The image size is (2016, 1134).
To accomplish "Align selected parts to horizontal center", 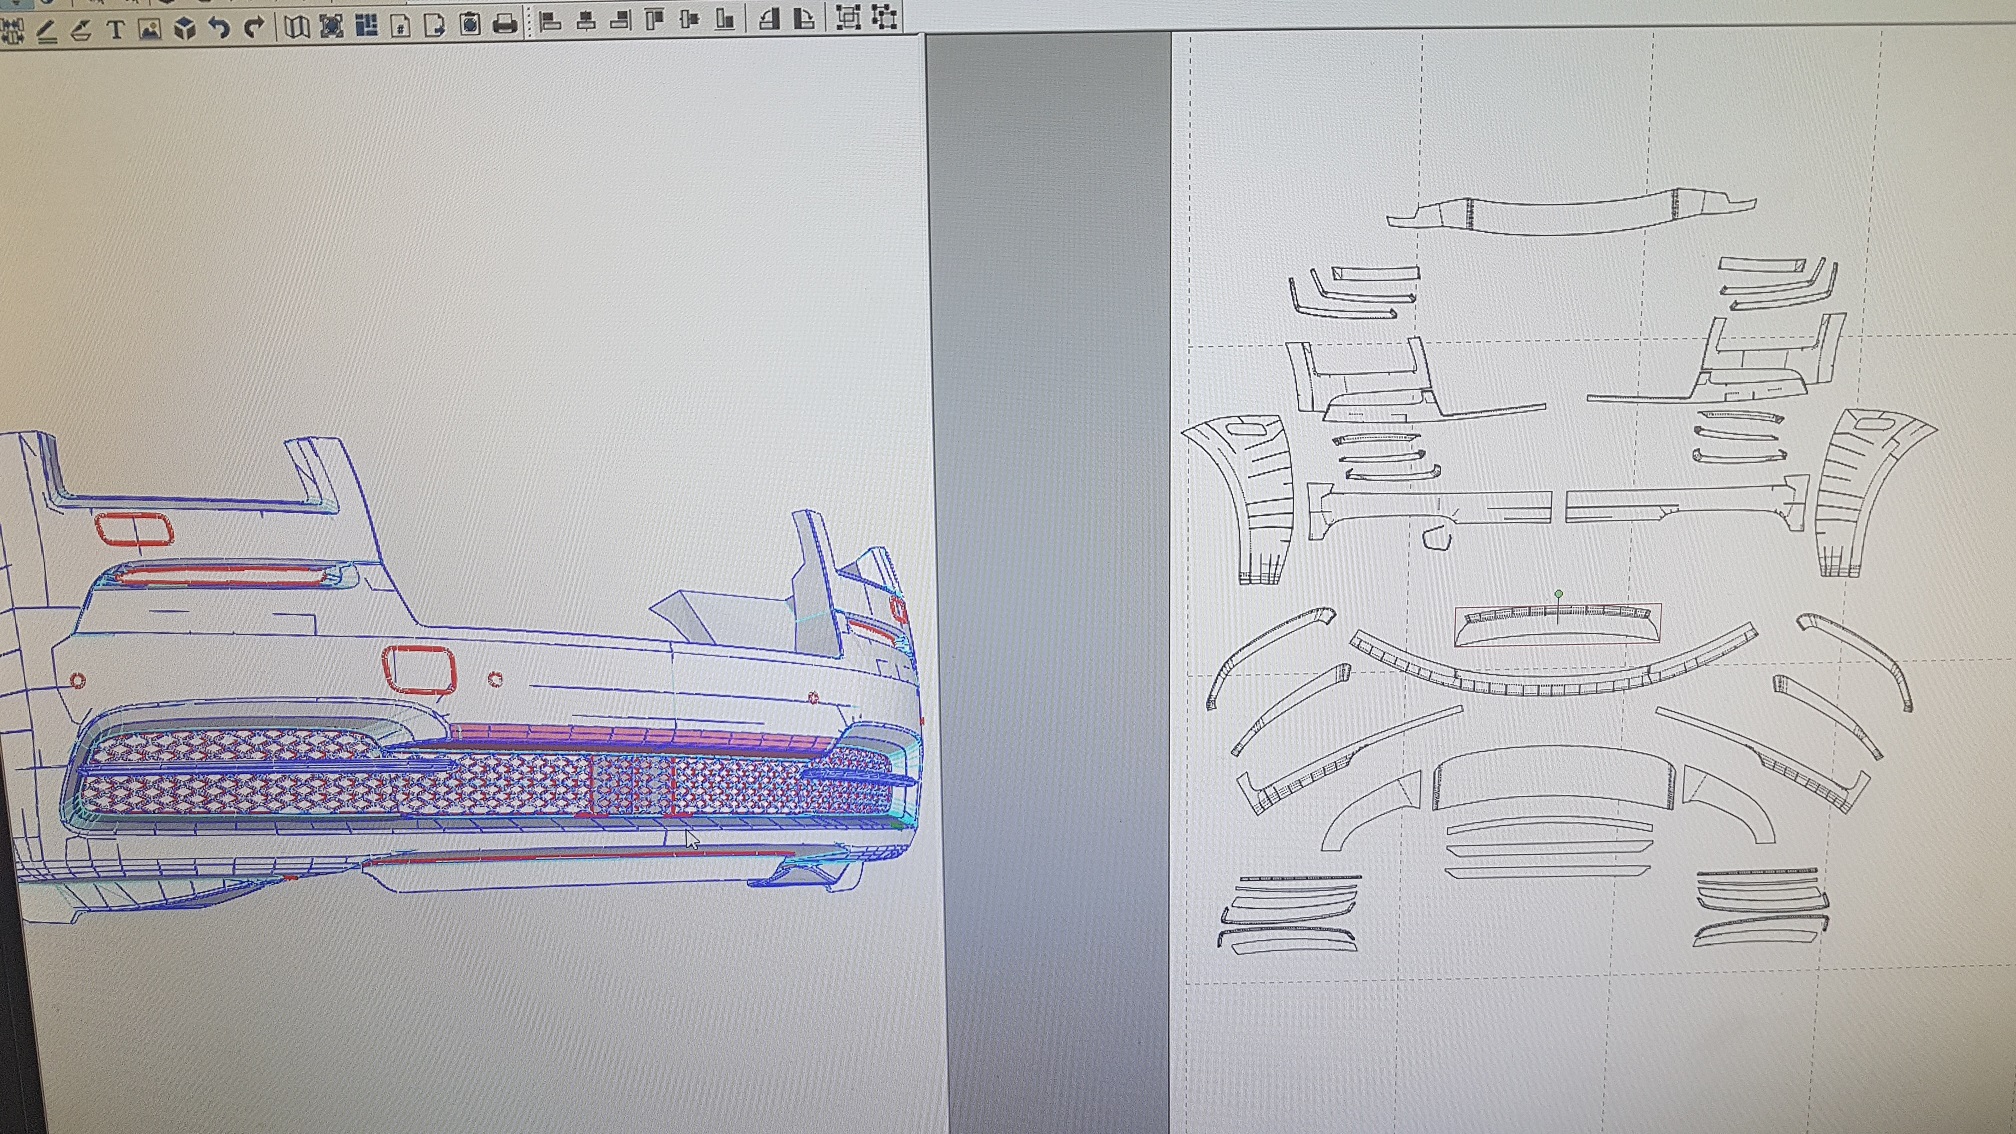I will pos(586,20).
